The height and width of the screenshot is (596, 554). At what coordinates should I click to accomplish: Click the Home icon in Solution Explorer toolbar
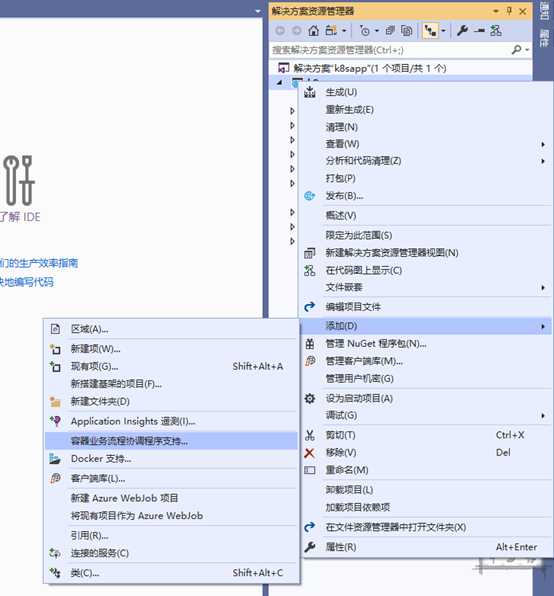coord(313,30)
